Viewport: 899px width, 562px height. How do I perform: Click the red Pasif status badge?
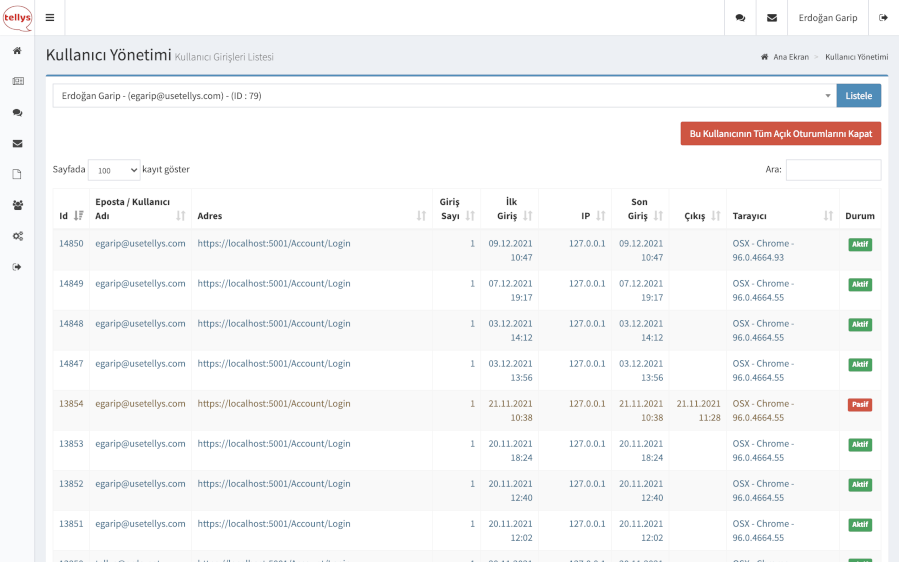(x=859, y=404)
